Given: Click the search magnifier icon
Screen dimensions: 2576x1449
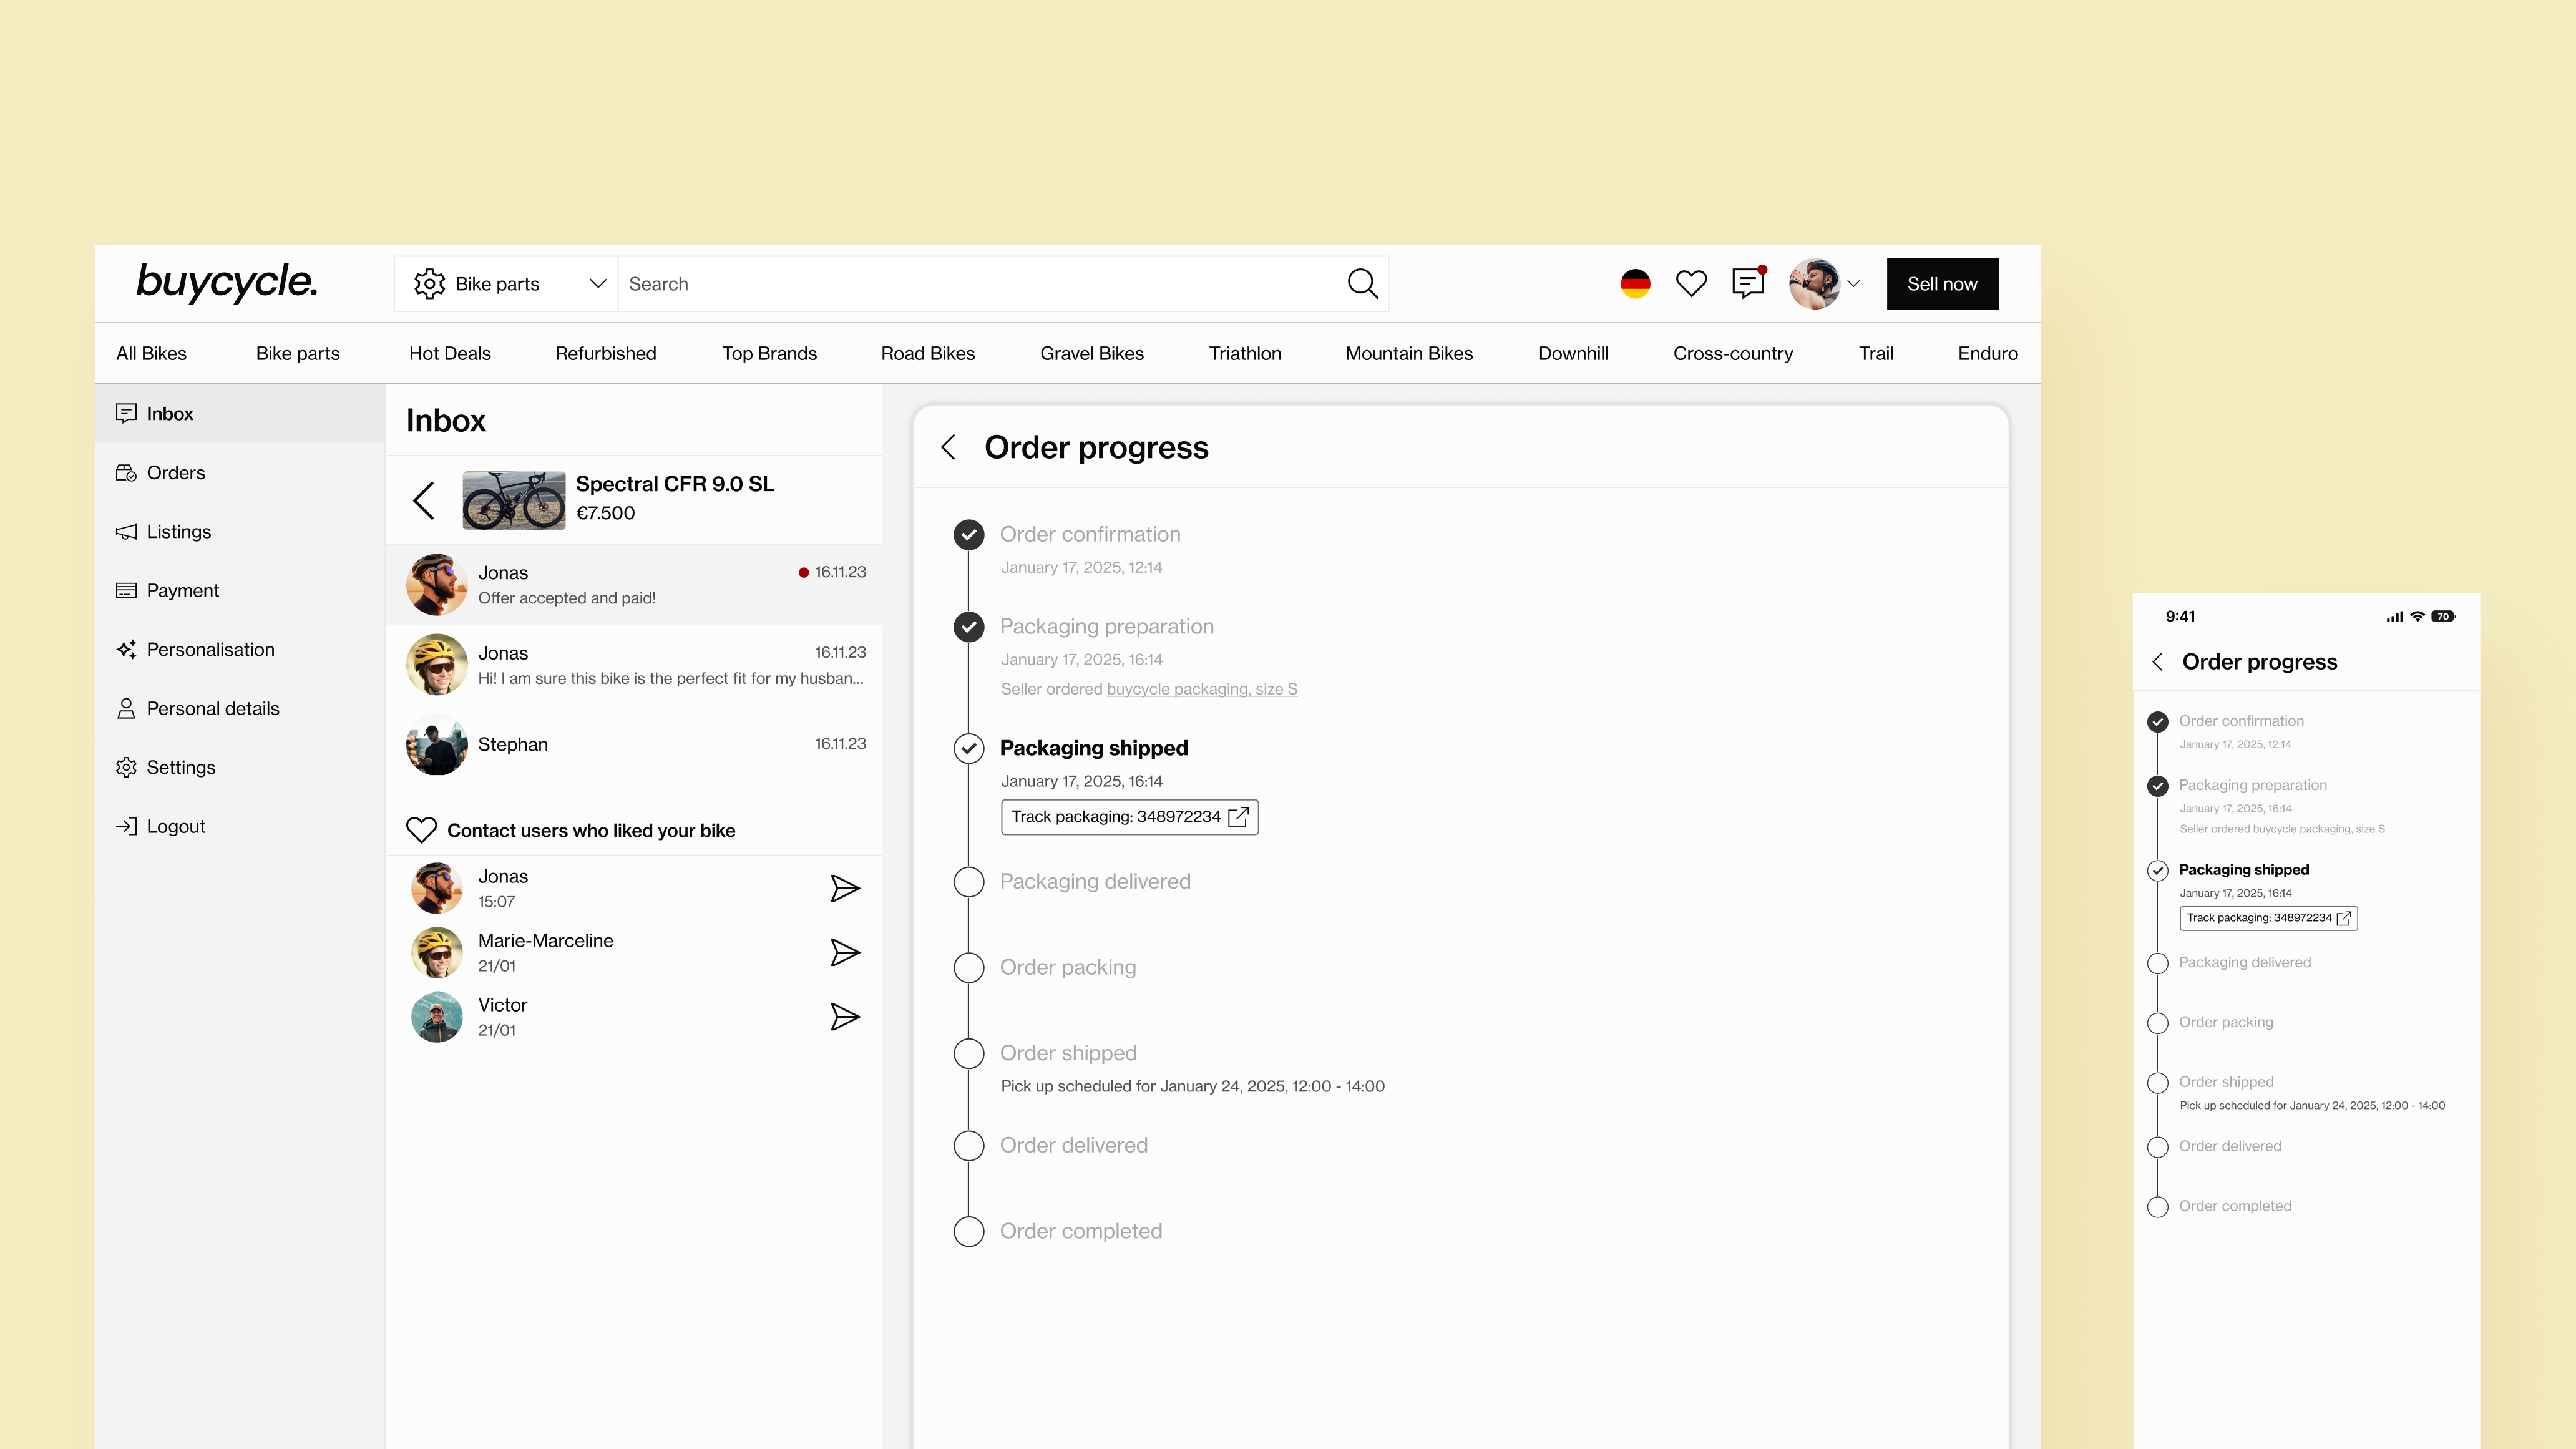Looking at the screenshot, I should (1362, 284).
